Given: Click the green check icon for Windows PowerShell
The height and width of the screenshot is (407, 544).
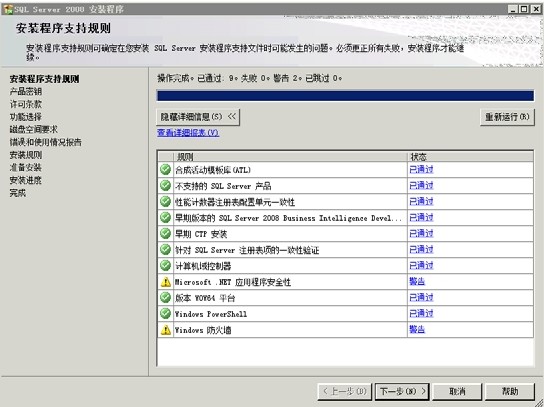Looking at the screenshot, I should pyautogui.click(x=165, y=314).
